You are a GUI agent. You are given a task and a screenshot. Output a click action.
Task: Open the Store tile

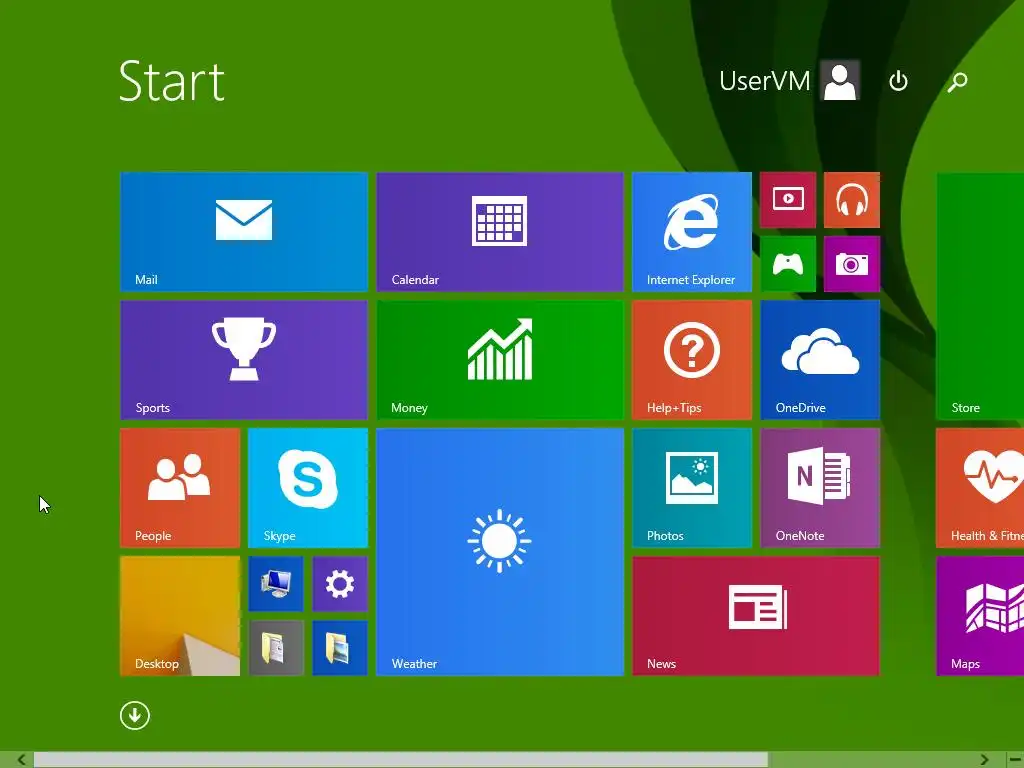point(980,295)
